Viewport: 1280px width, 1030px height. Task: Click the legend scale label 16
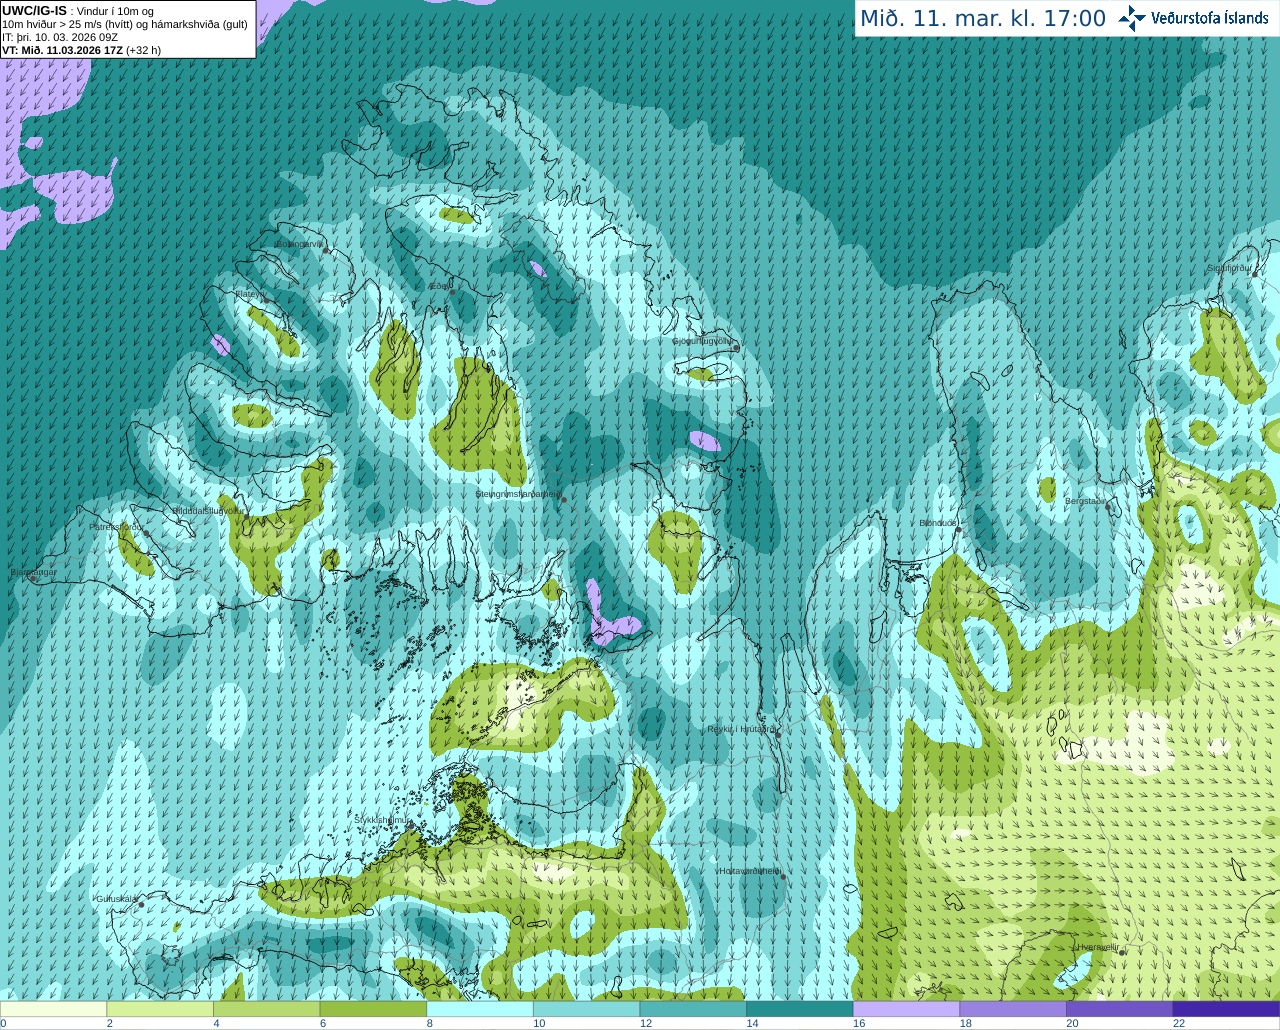pyautogui.click(x=859, y=1023)
